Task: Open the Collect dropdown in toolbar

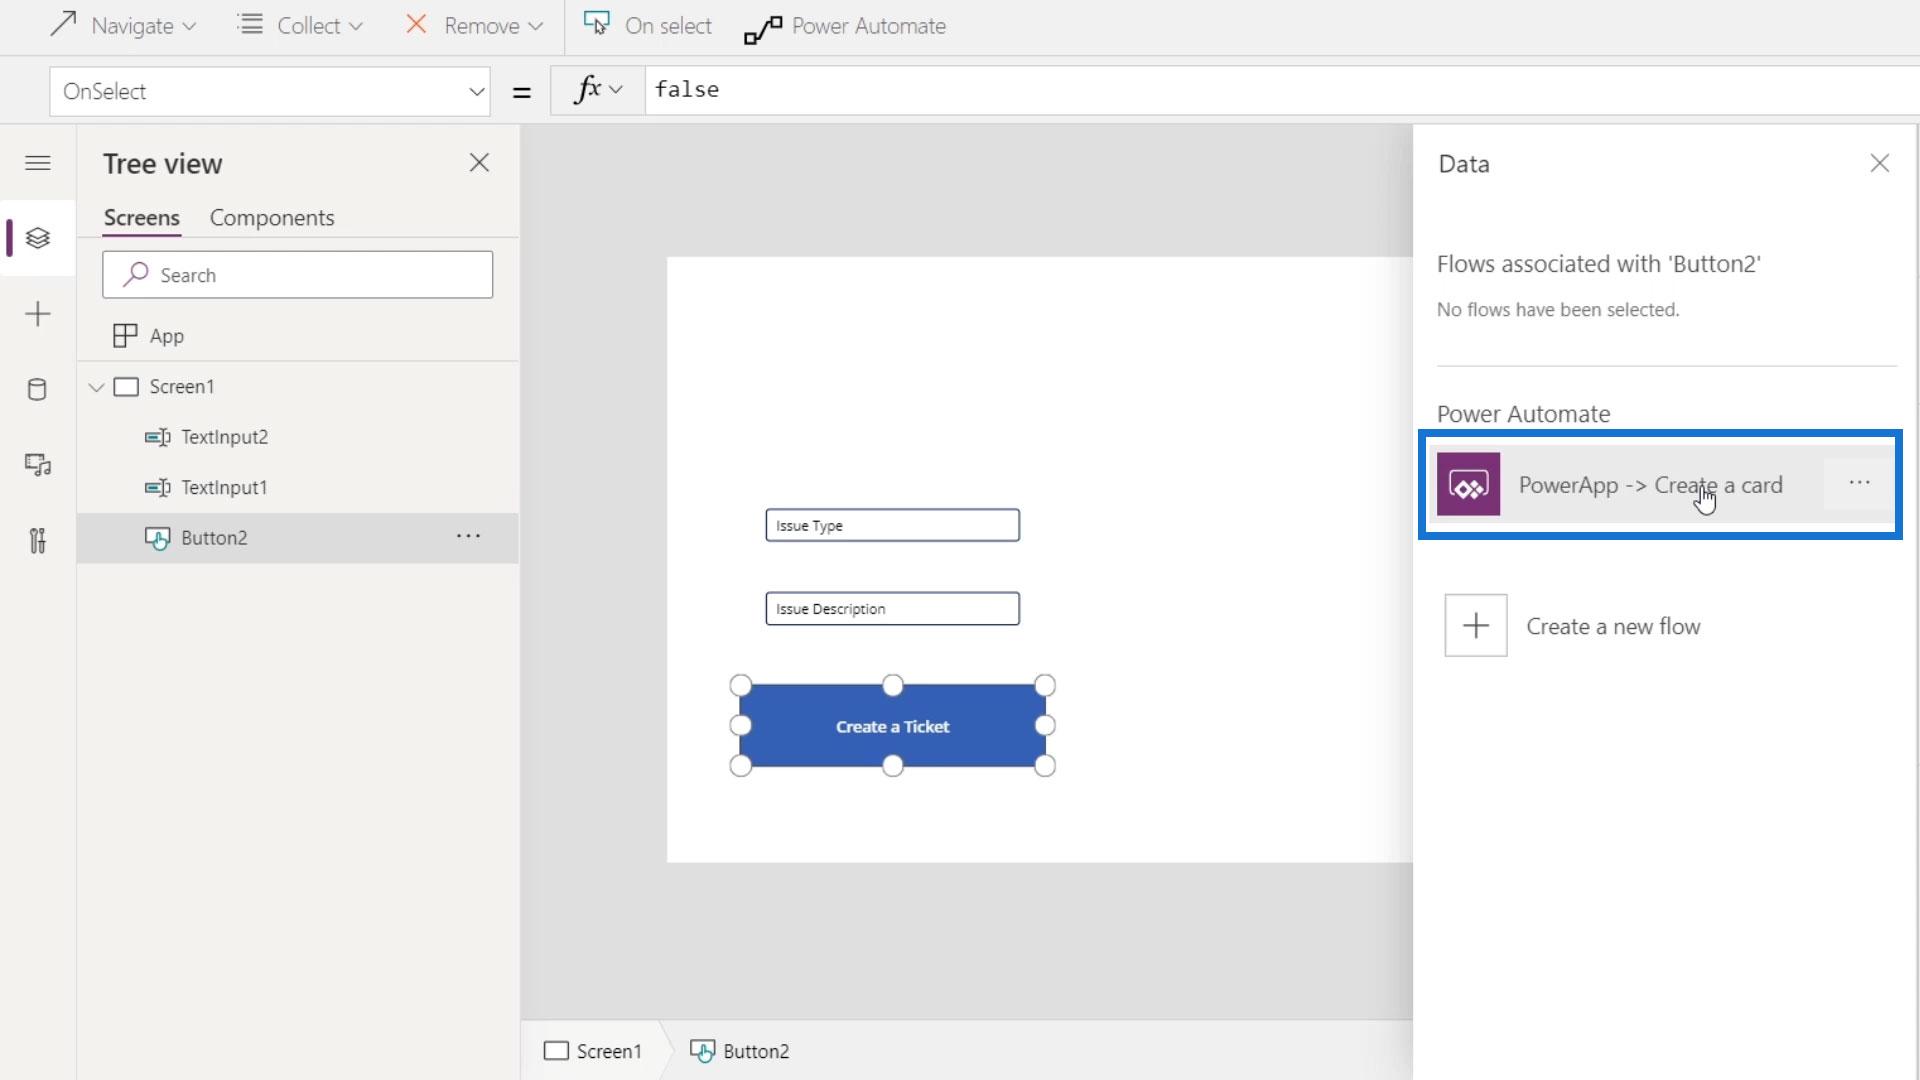Action: click(x=300, y=26)
